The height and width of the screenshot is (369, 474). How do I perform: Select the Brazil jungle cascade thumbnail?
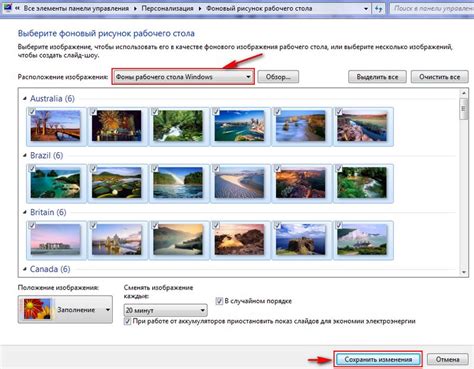(362, 183)
